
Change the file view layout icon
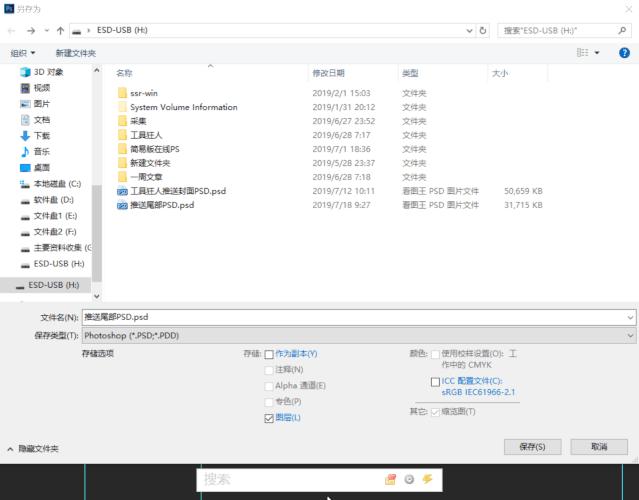click(x=582, y=53)
